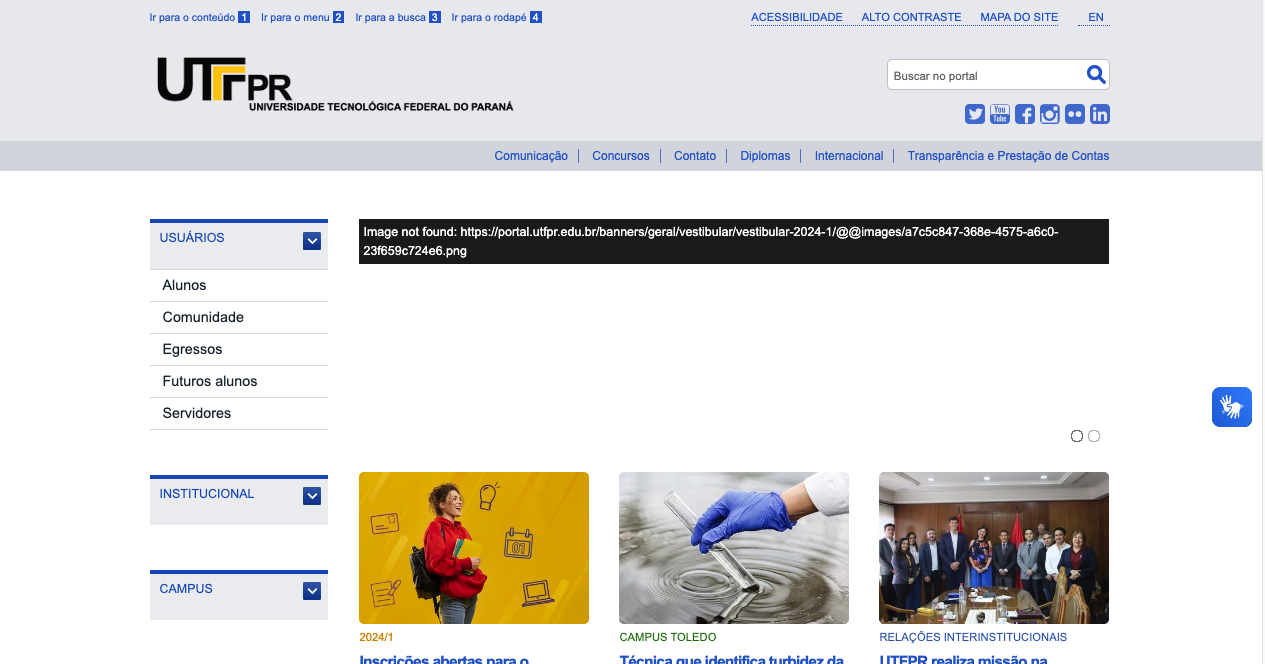1265x664 pixels.
Task: Click the CAMPUS section header
Action: 186,589
